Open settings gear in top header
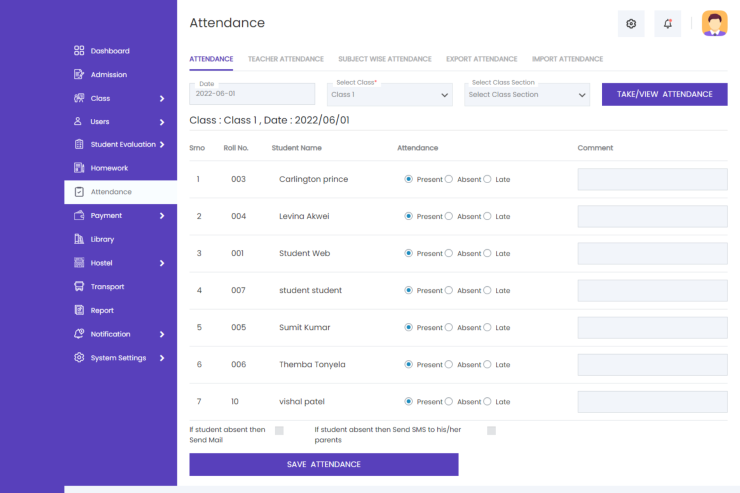740x493 pixels. (x=631, y=24)
